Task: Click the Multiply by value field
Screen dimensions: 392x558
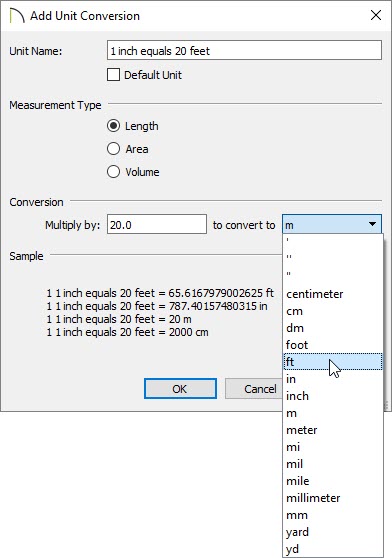Action: tap(157, 225)
